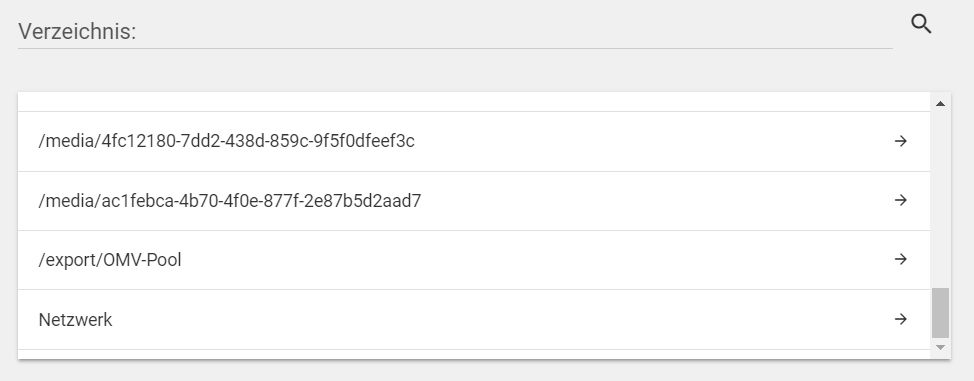Click the partially visible row below Netzwerk
The width and height of the screenshot is (974, 381).
(x=474, y=354)
